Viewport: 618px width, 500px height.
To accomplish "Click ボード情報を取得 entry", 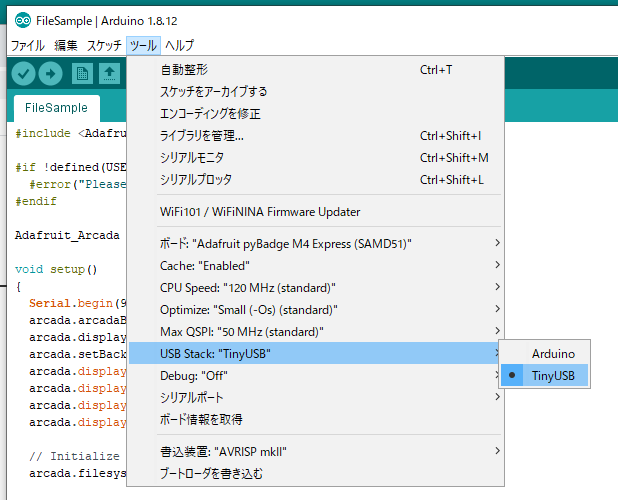I will 201,419.
